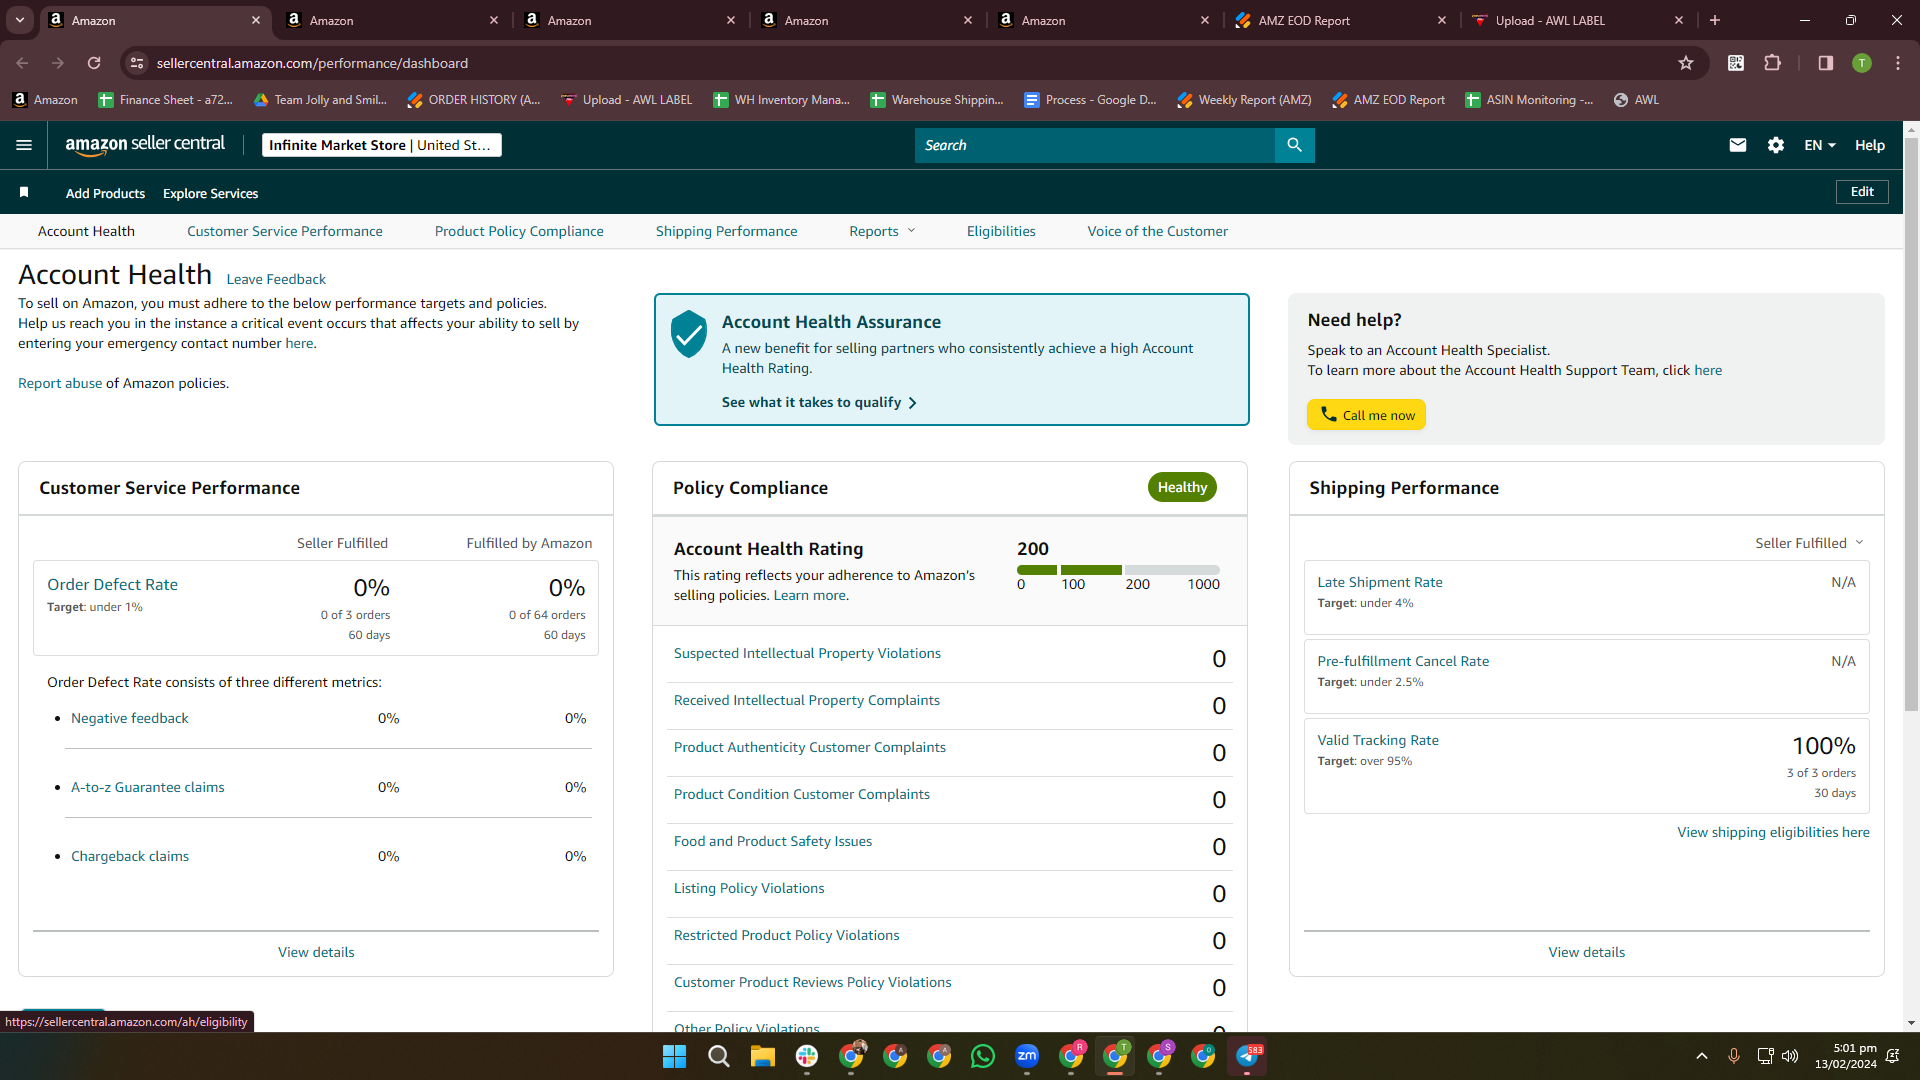Open the Order Defect Rate link

pyautogui.click(x=112, y=585)
